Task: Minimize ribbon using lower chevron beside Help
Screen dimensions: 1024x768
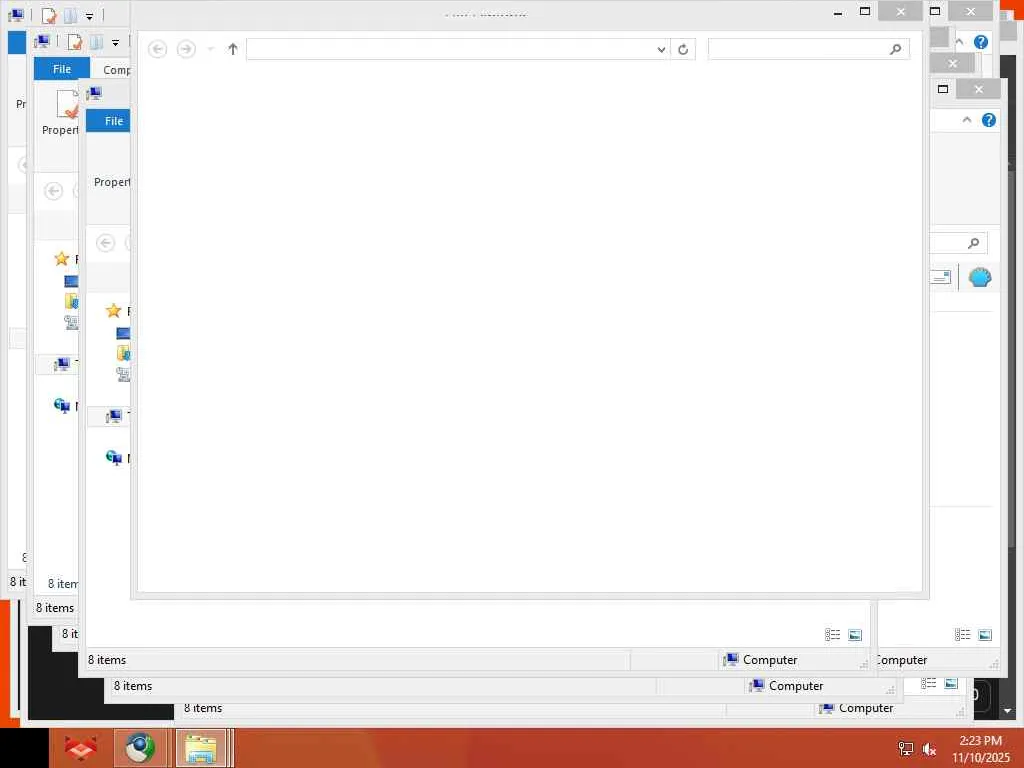Action: pyautogui.click(x=967, y=120)
